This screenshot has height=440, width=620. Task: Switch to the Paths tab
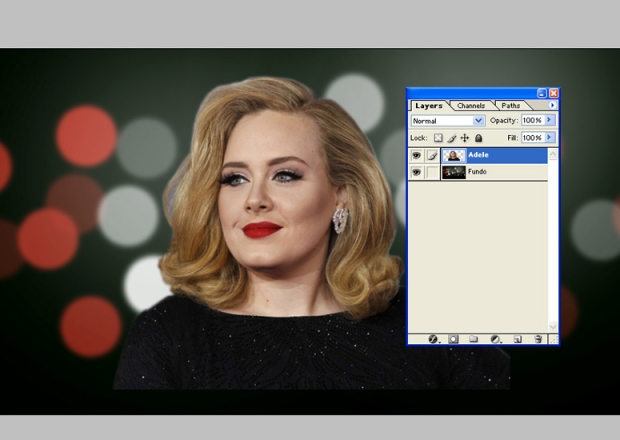tap(511, 105)
